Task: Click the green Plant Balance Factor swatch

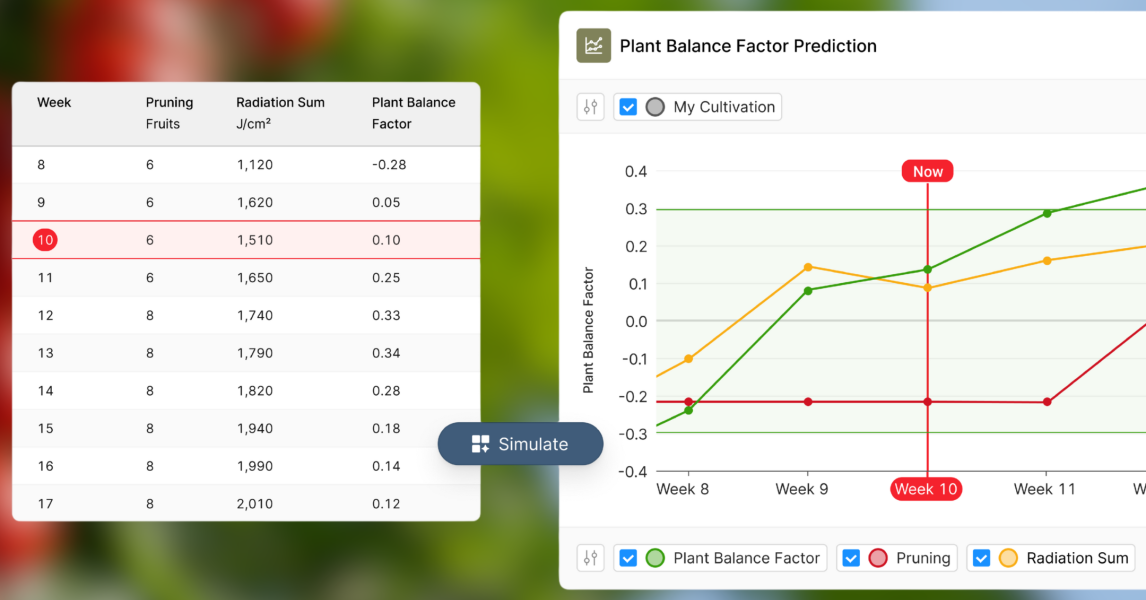Action: [656, 558]
